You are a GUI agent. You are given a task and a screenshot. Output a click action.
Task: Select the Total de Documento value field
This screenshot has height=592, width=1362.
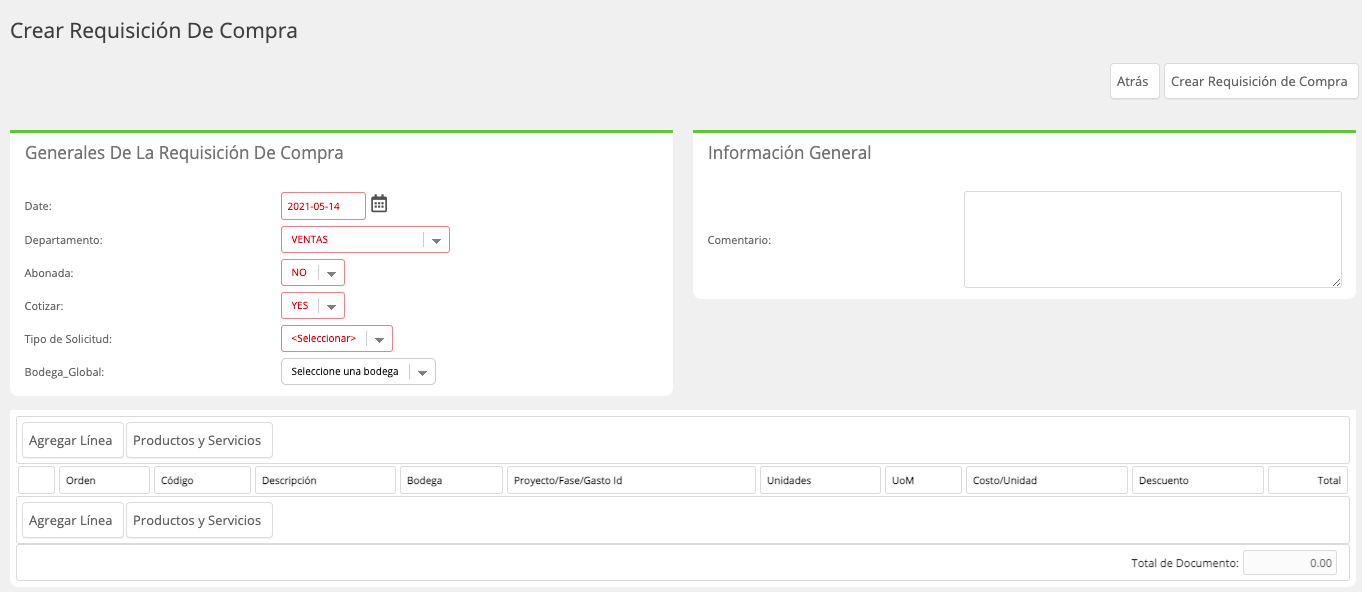(1290, 563)
